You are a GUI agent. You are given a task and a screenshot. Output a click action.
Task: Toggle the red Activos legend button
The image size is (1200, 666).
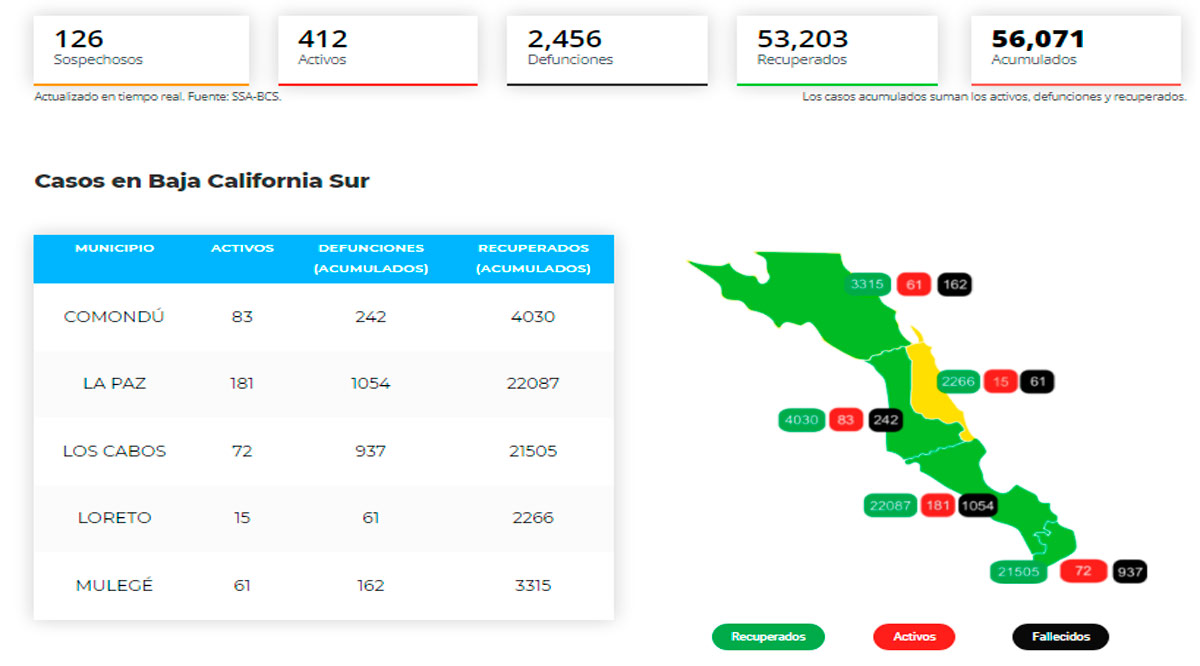tap(914, 637)
